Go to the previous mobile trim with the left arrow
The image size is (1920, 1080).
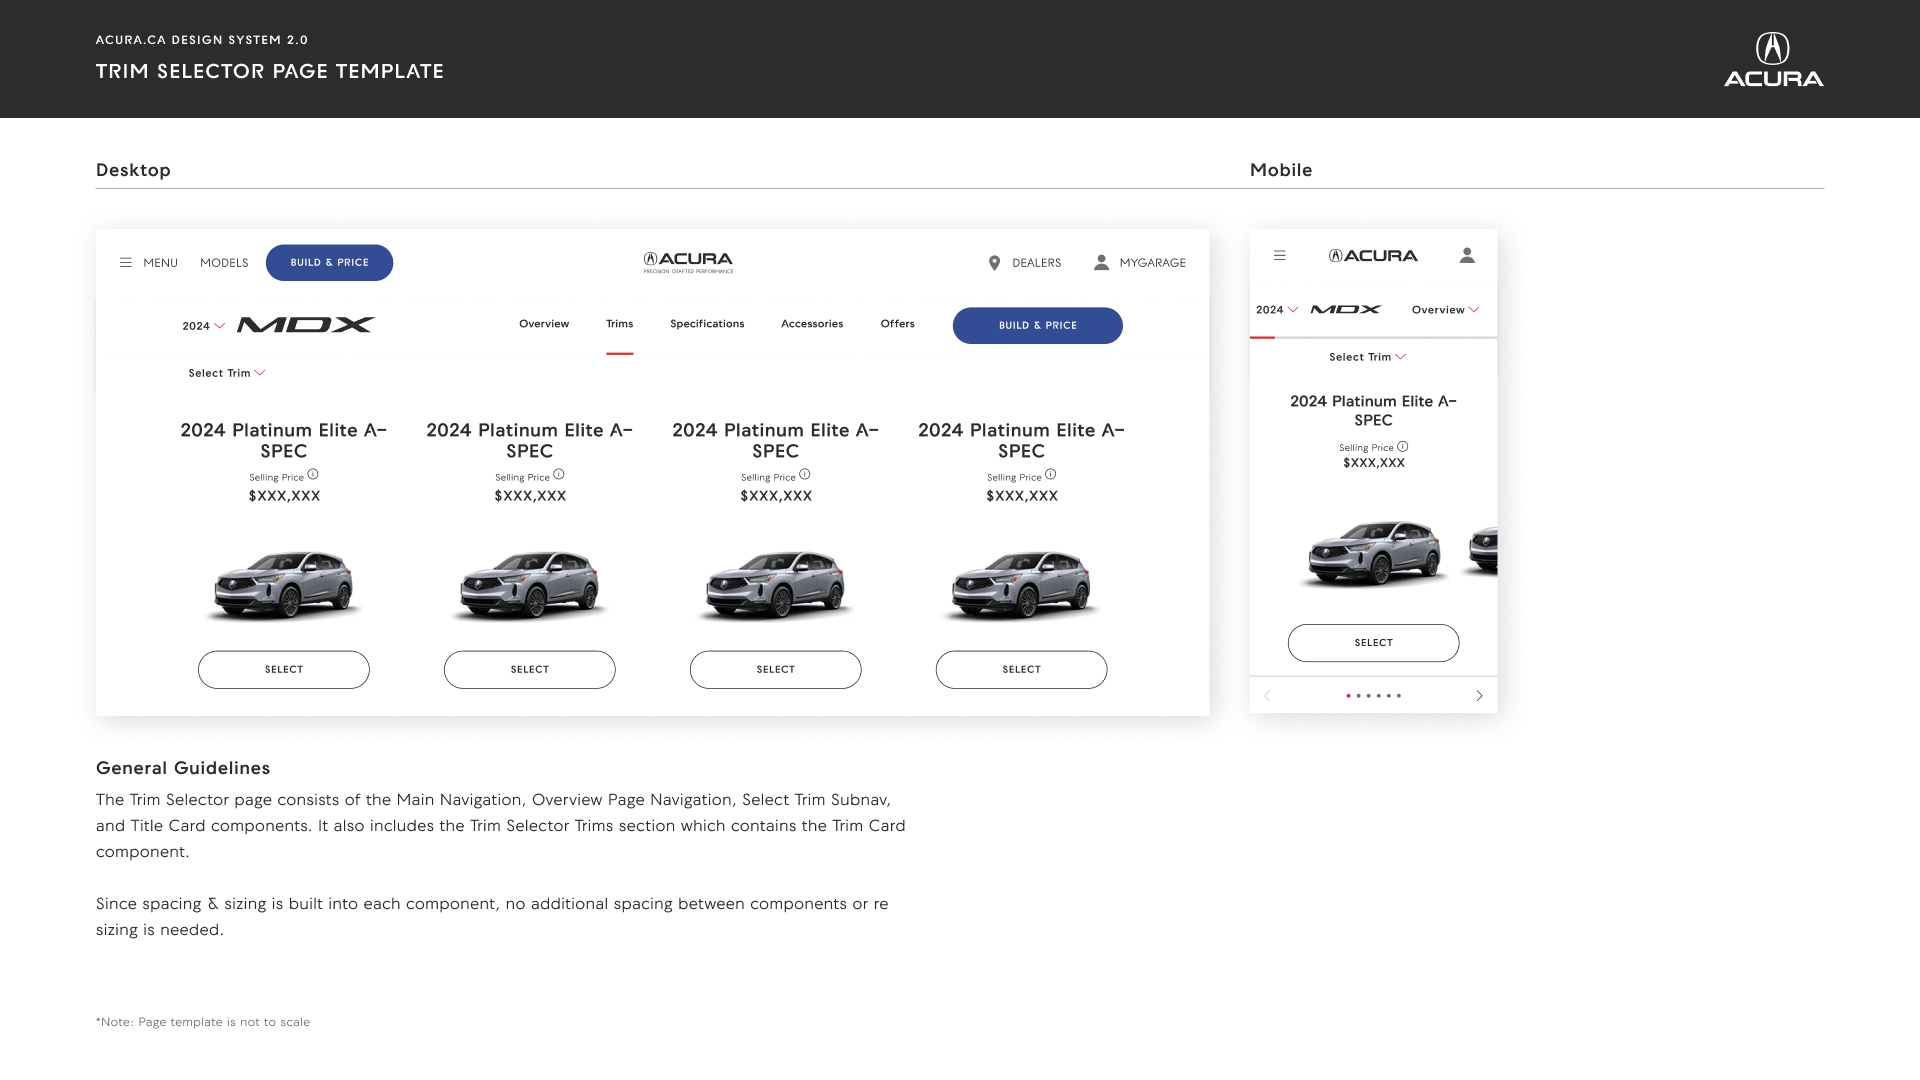click(x=1267, y=696)
